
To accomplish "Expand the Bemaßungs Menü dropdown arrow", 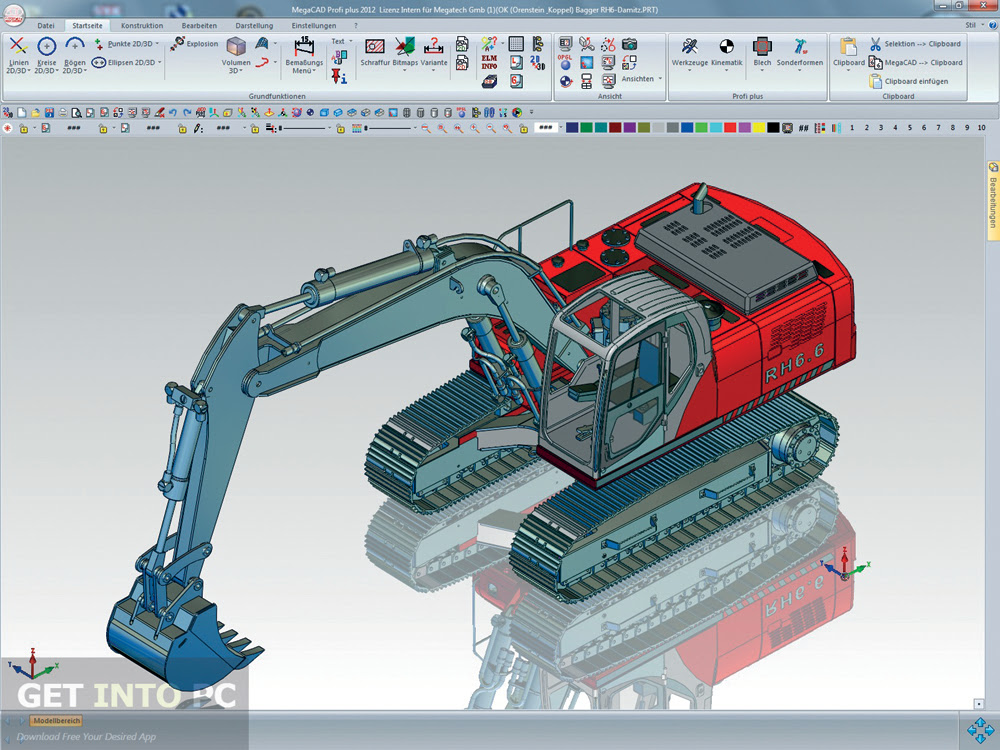I will [314, 71].
